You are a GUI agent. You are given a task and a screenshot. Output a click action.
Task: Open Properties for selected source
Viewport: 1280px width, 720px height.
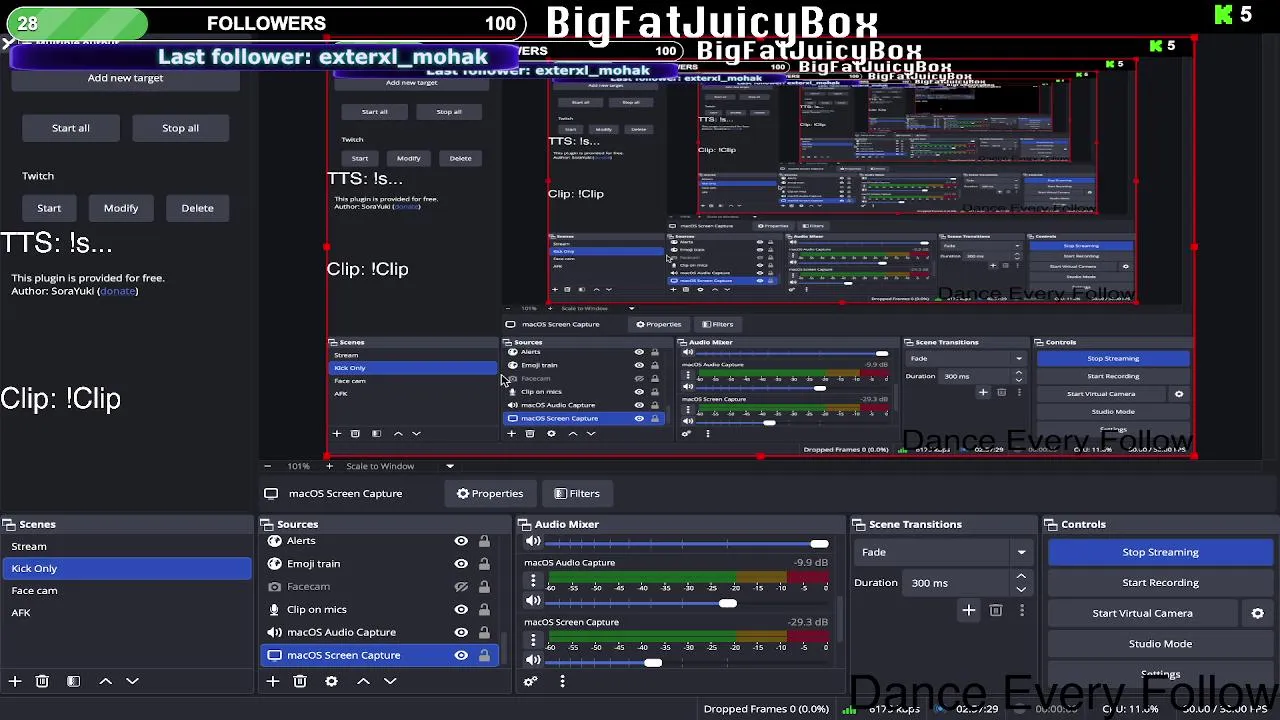pos(490,493)
